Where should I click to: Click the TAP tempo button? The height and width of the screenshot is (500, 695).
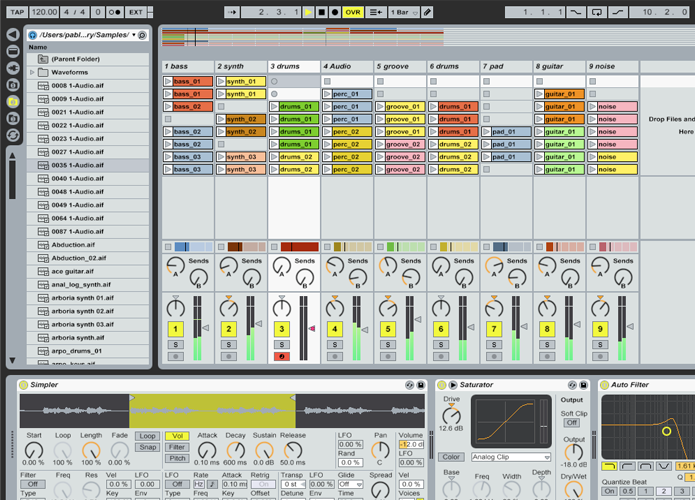click(x=17, y=12)
